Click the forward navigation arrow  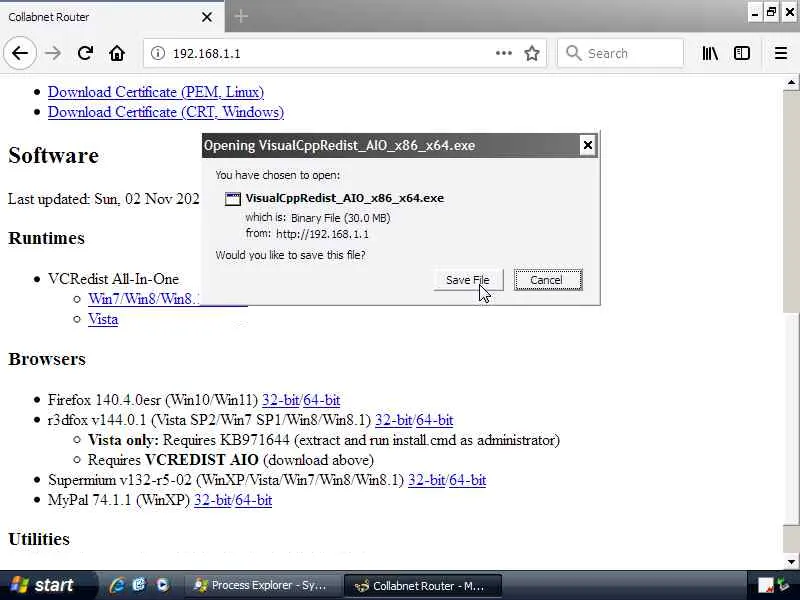coord(53,53)
